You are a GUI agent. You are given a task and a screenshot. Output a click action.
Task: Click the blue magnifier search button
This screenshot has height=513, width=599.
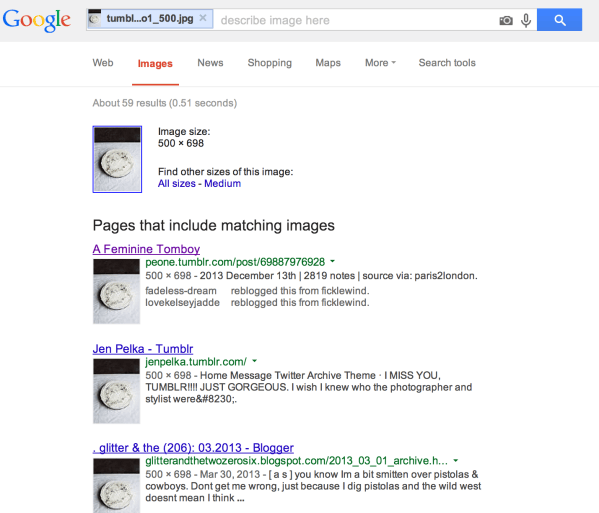point(560,20)
